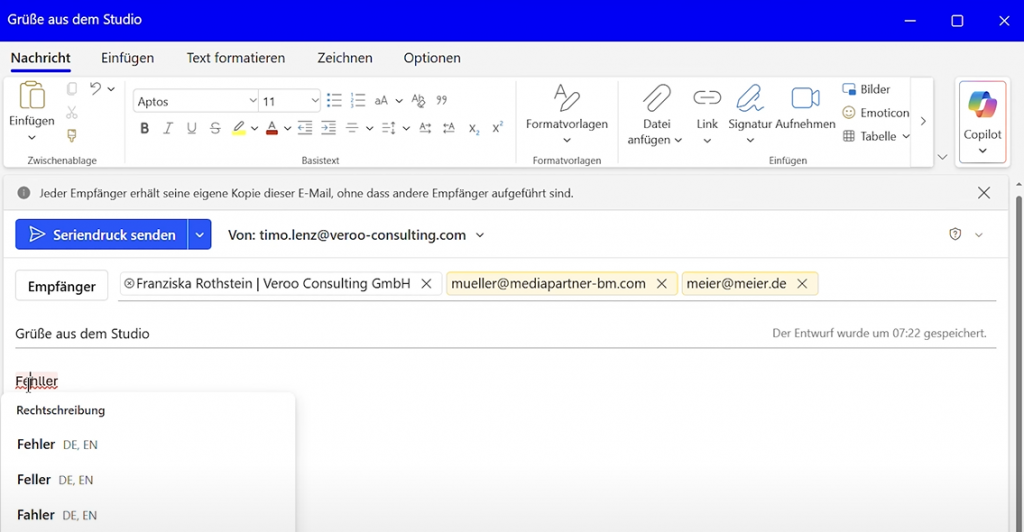This screenshot has height=532, width=1024.
Task: Insert Bilder pictures
Action: click(866, 89)
